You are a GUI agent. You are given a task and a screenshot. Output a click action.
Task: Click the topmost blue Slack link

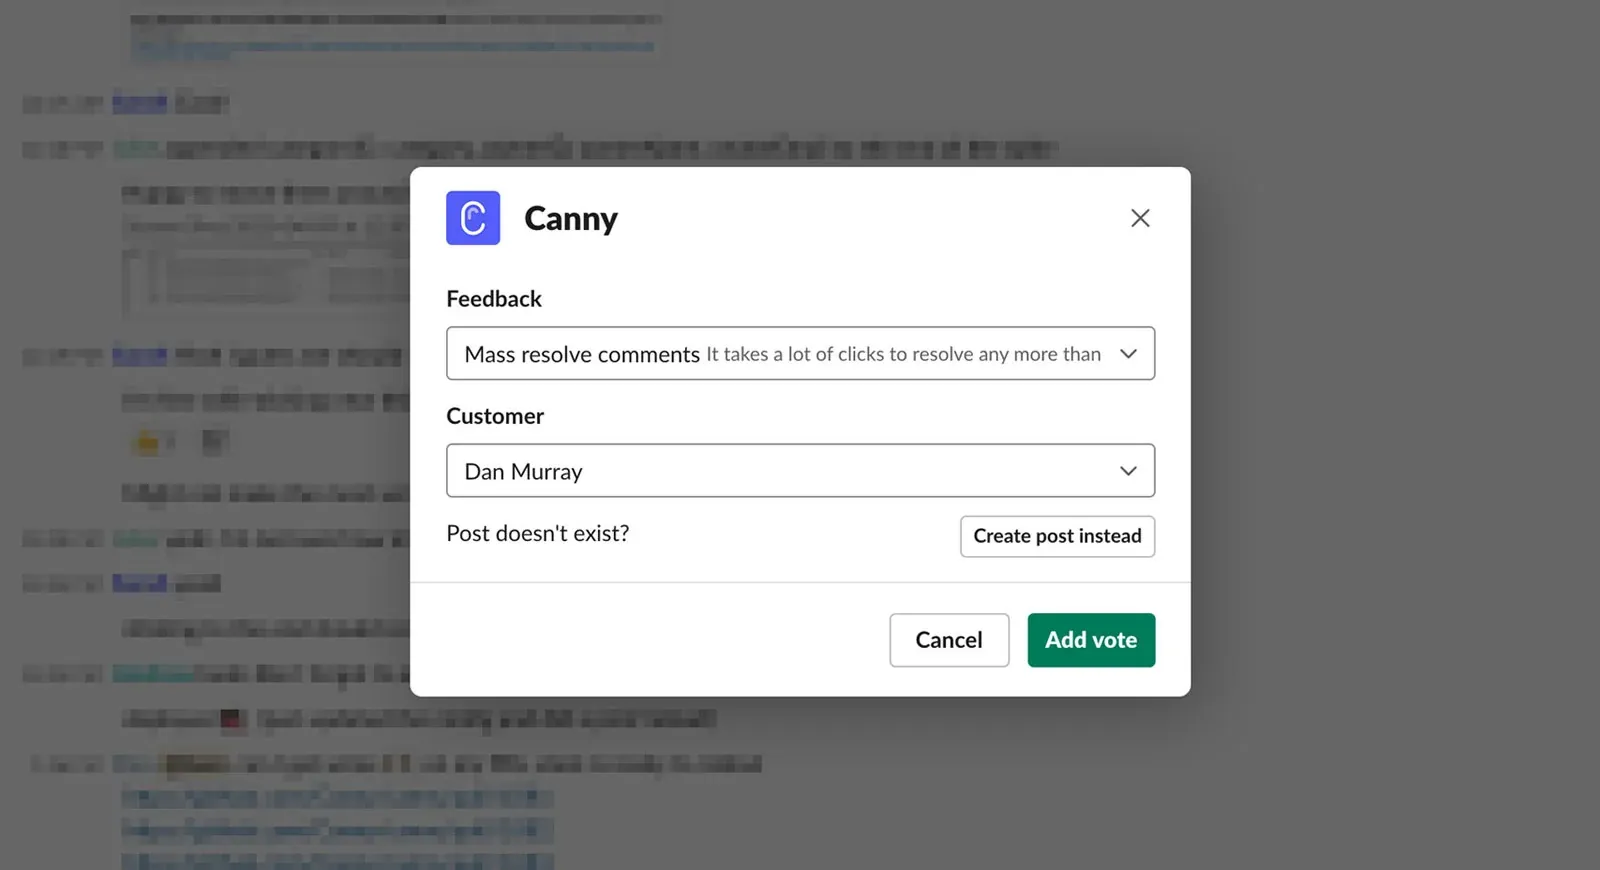click(x=390, y=46)
